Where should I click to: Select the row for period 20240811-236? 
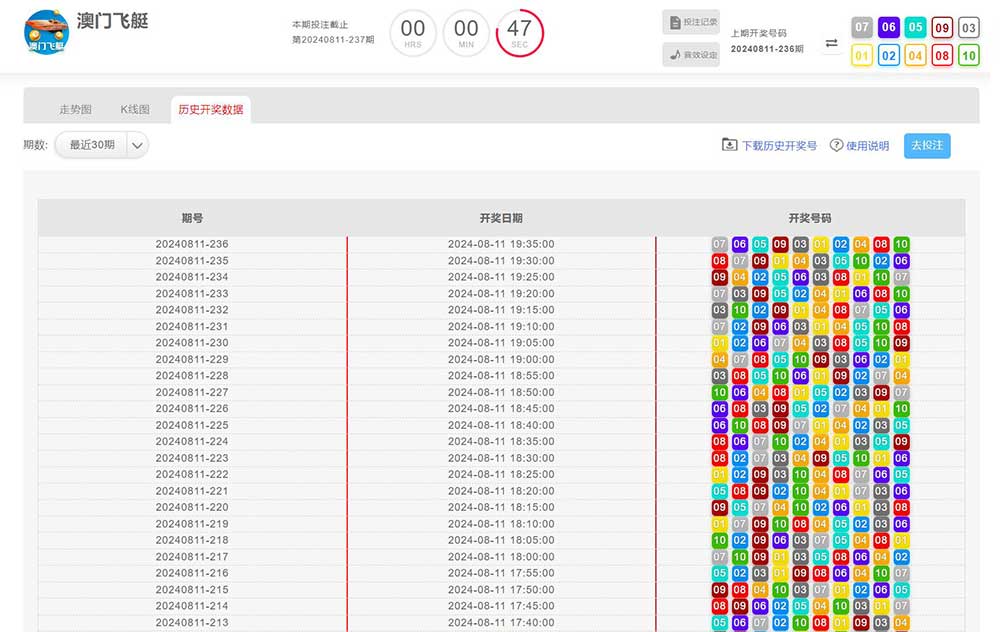192,244
